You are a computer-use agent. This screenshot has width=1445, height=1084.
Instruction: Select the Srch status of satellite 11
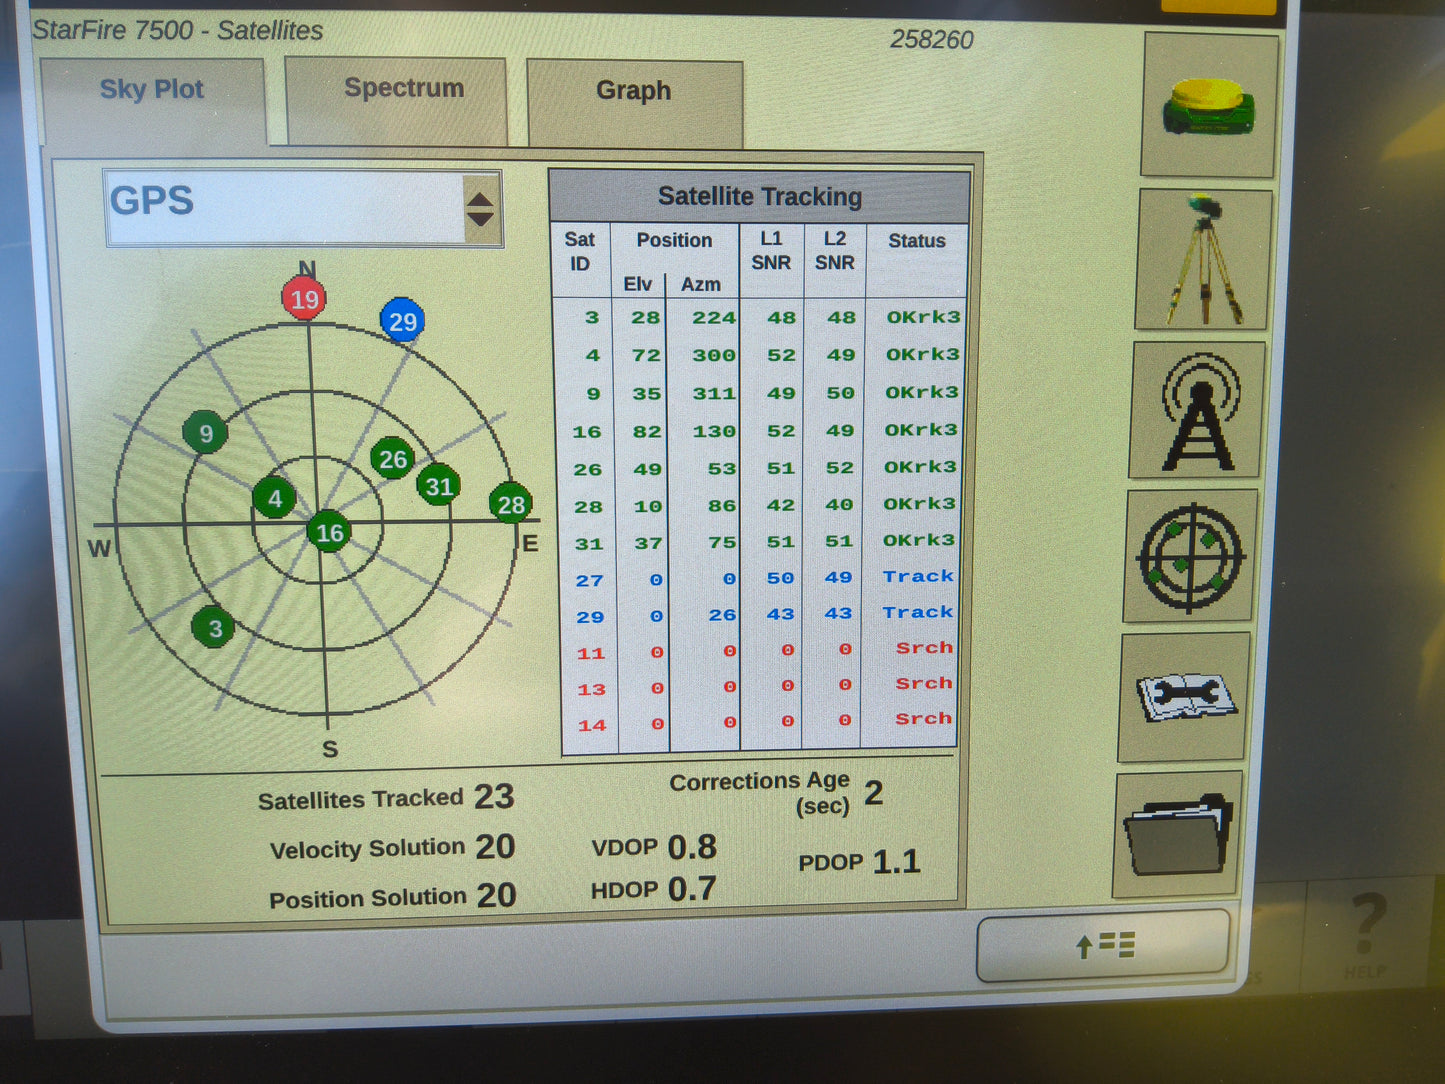click(922, 648)
